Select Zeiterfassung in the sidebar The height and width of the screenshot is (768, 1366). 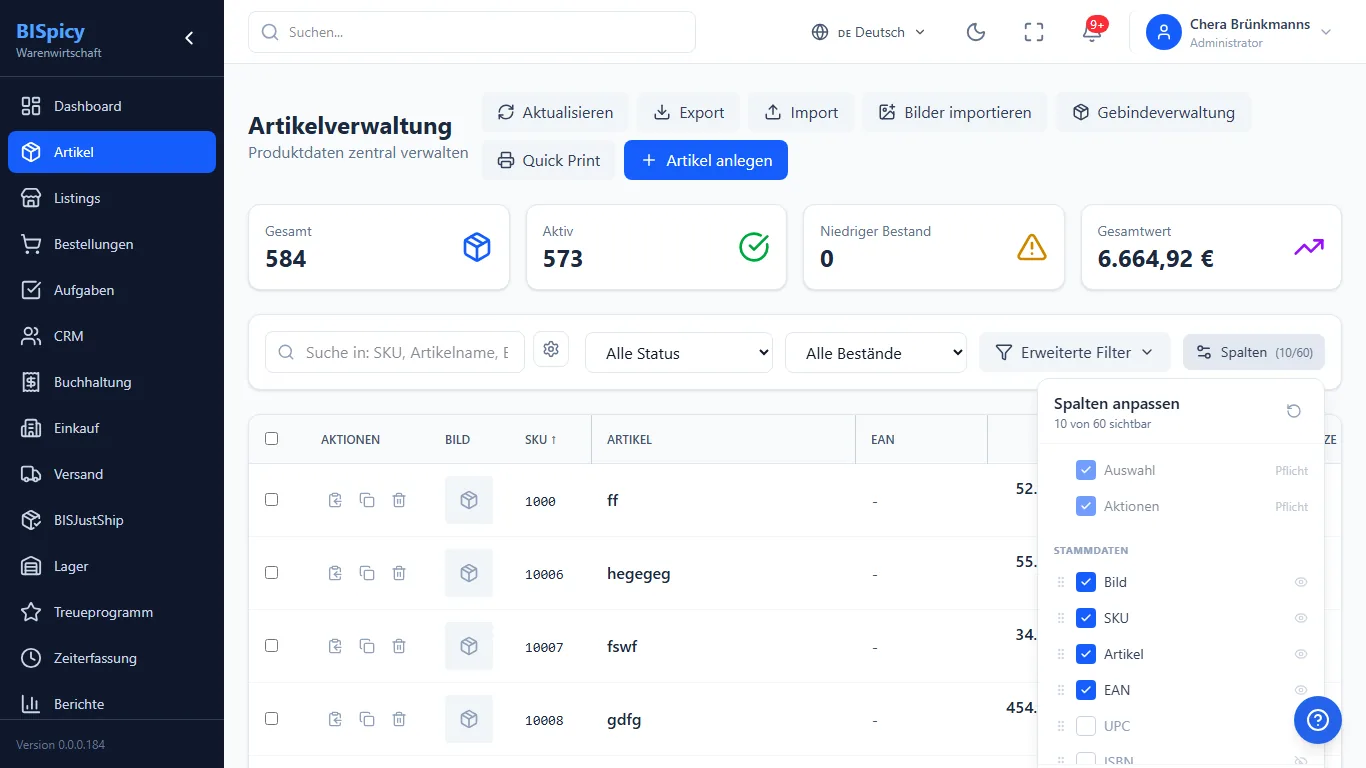tap(112, 658)
